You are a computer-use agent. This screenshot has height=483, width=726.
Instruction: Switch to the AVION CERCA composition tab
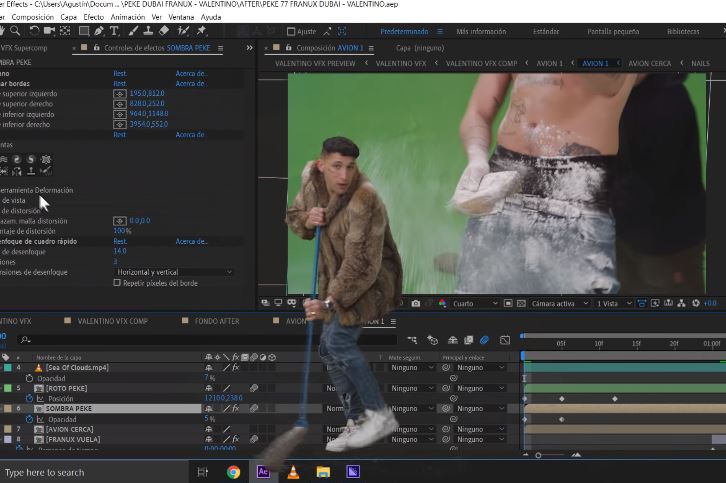pyautogui.click(x=649, y=63)
